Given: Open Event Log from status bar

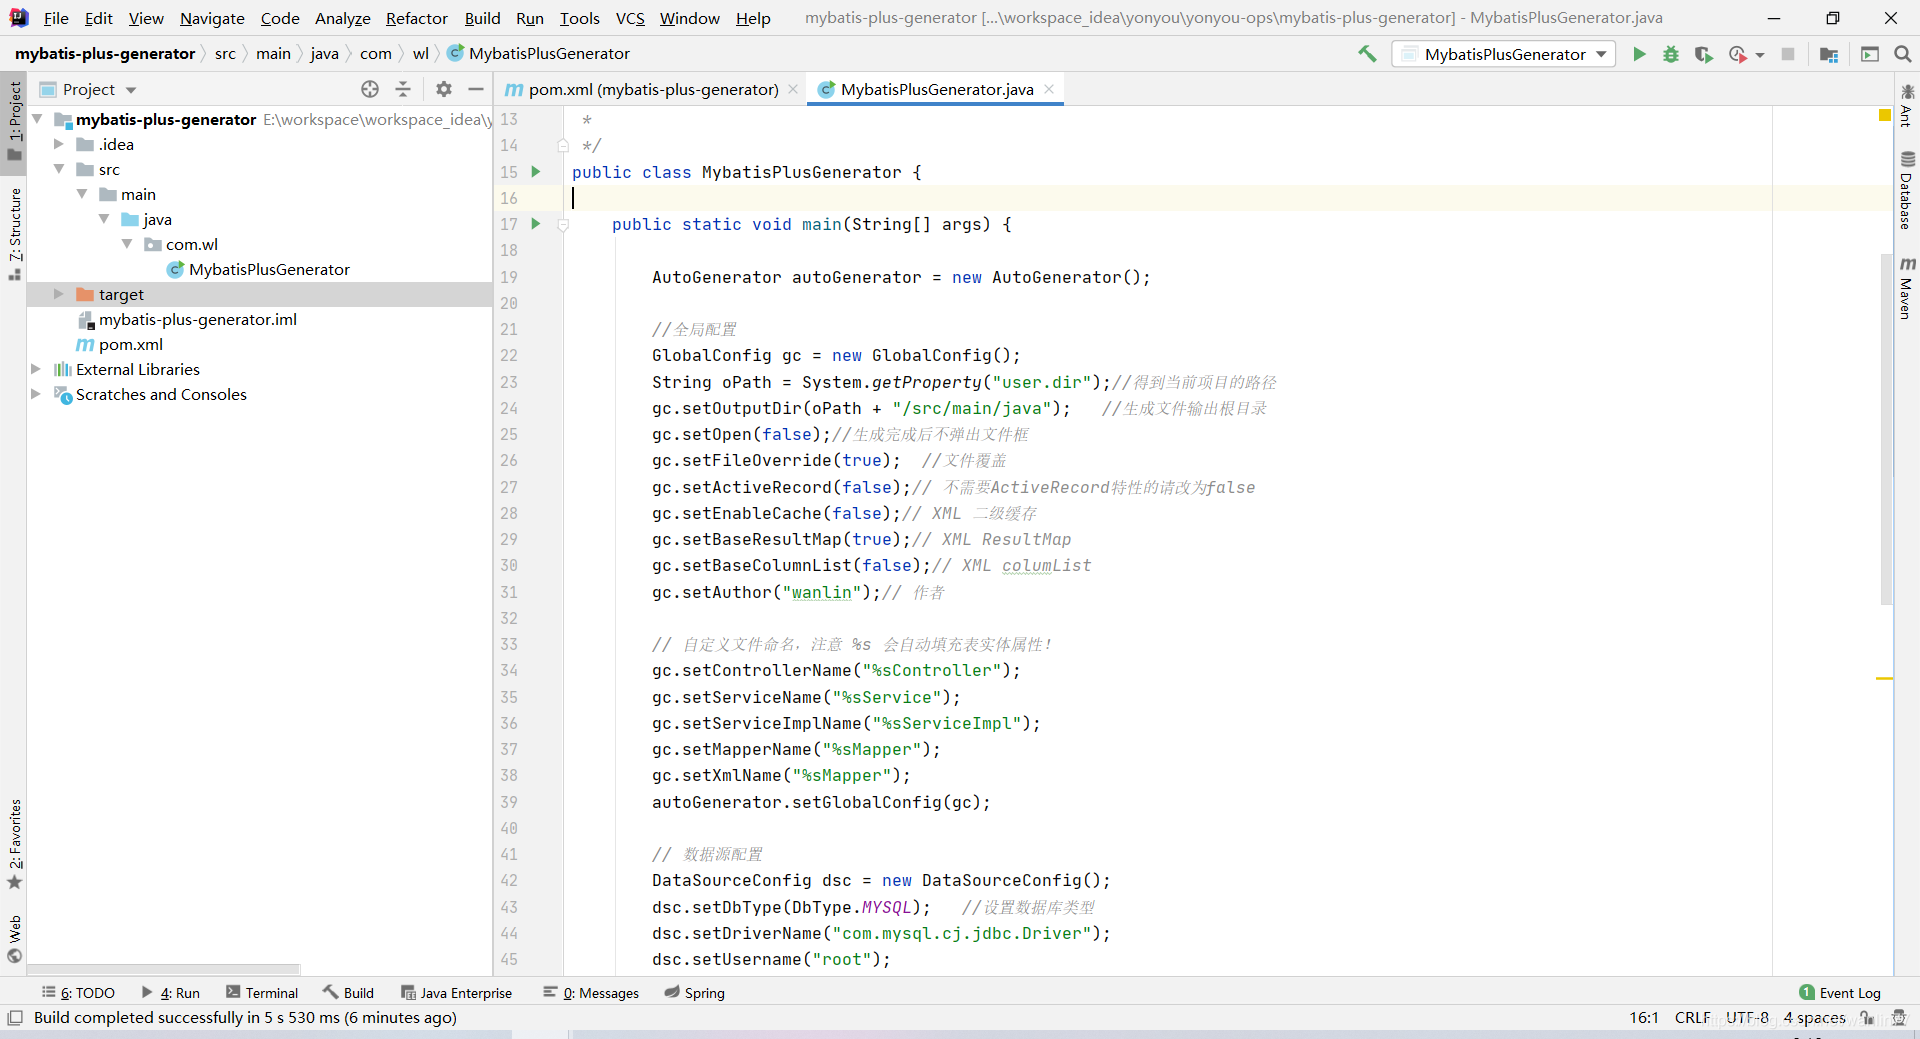Looking at the screenshot, I should (1840, 993).
